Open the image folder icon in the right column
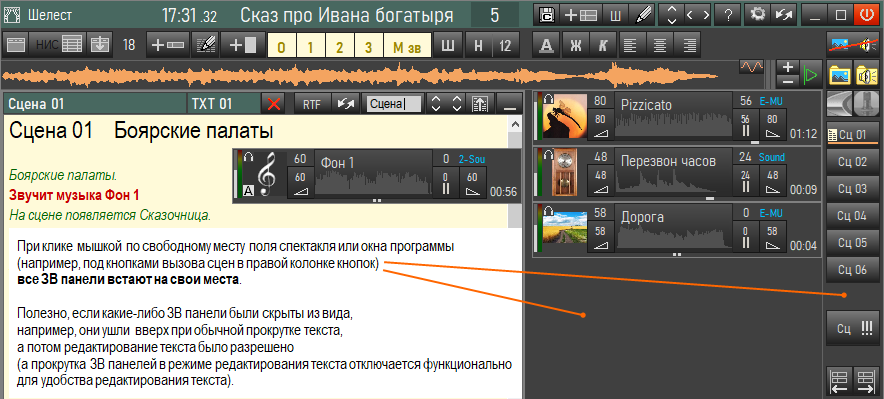This screenshot has height=399, width=884. (x=839, y=75)
